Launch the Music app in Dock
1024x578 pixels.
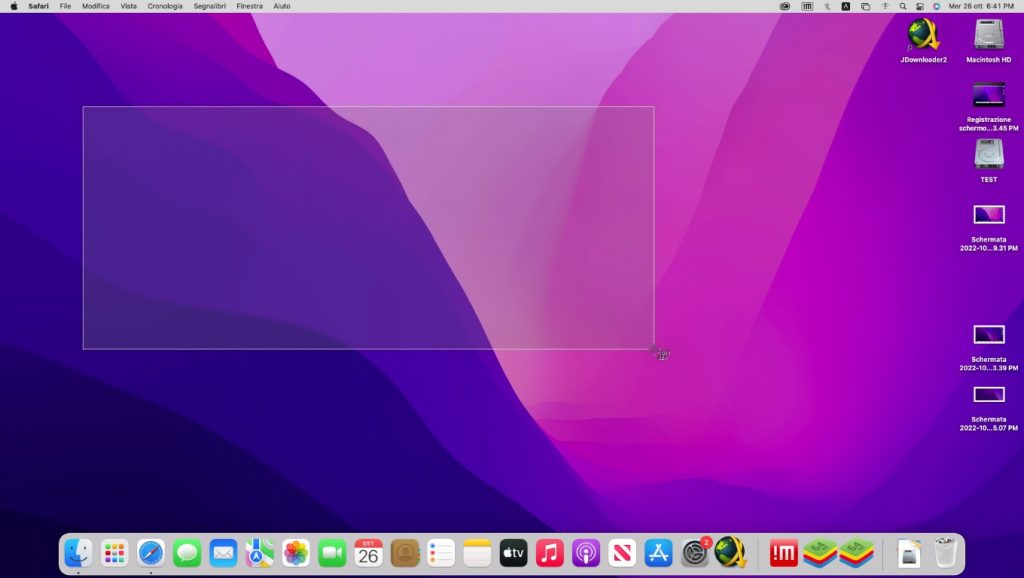point(549,552)
